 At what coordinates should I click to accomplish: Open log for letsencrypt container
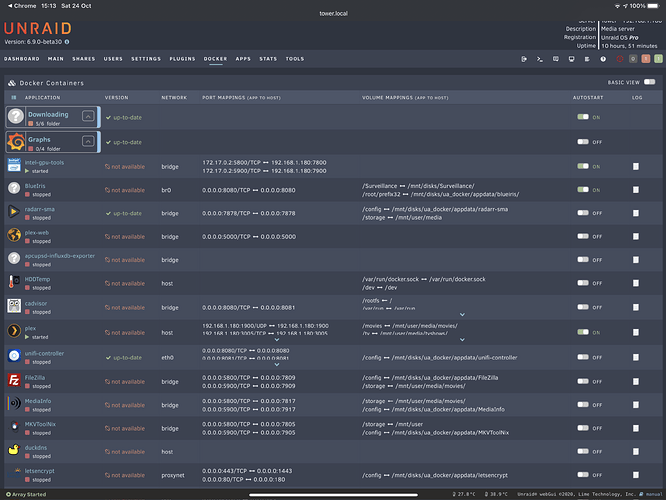coord(636,475)
